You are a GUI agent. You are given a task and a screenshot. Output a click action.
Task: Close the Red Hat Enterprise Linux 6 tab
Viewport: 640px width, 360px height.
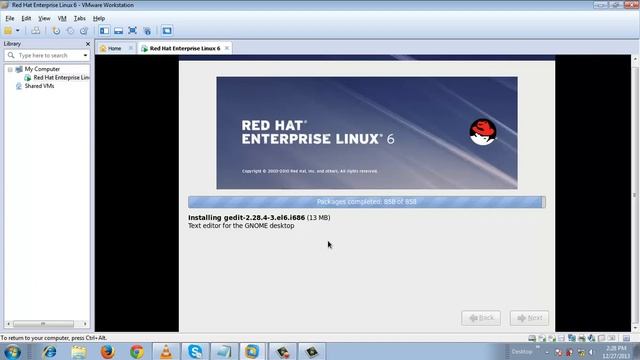227,48
